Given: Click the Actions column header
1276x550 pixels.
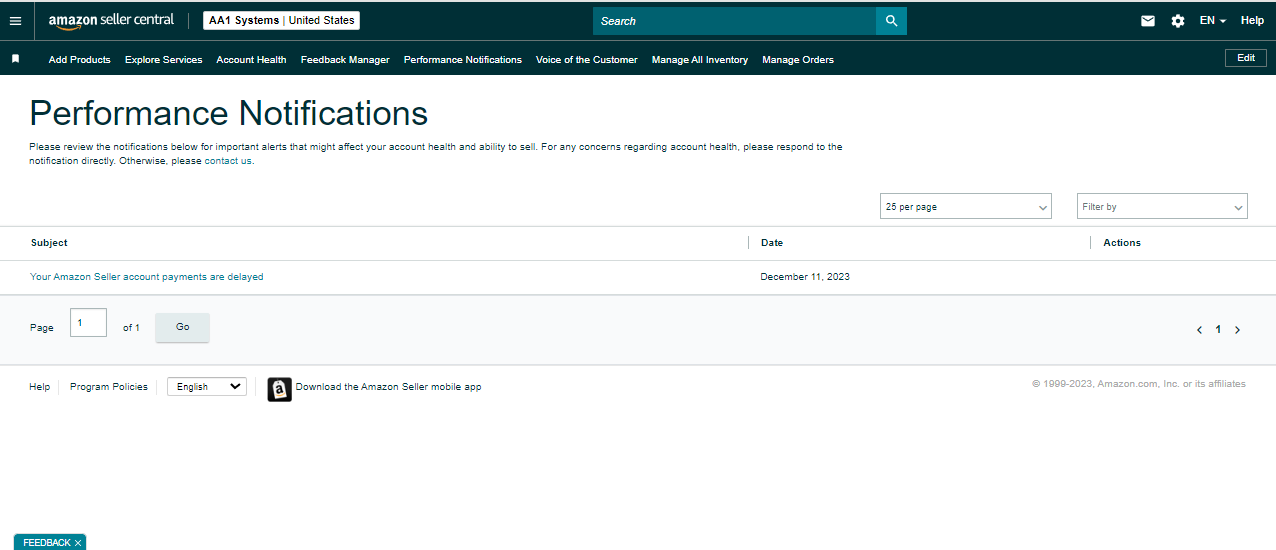Looking at the screenshot, I should point(1122,243).
